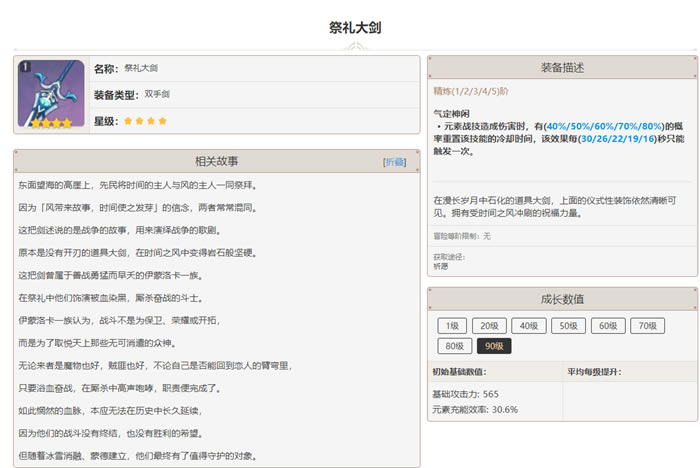
Task: Switch to the 20级 growth tab
Action: (487, 326)
